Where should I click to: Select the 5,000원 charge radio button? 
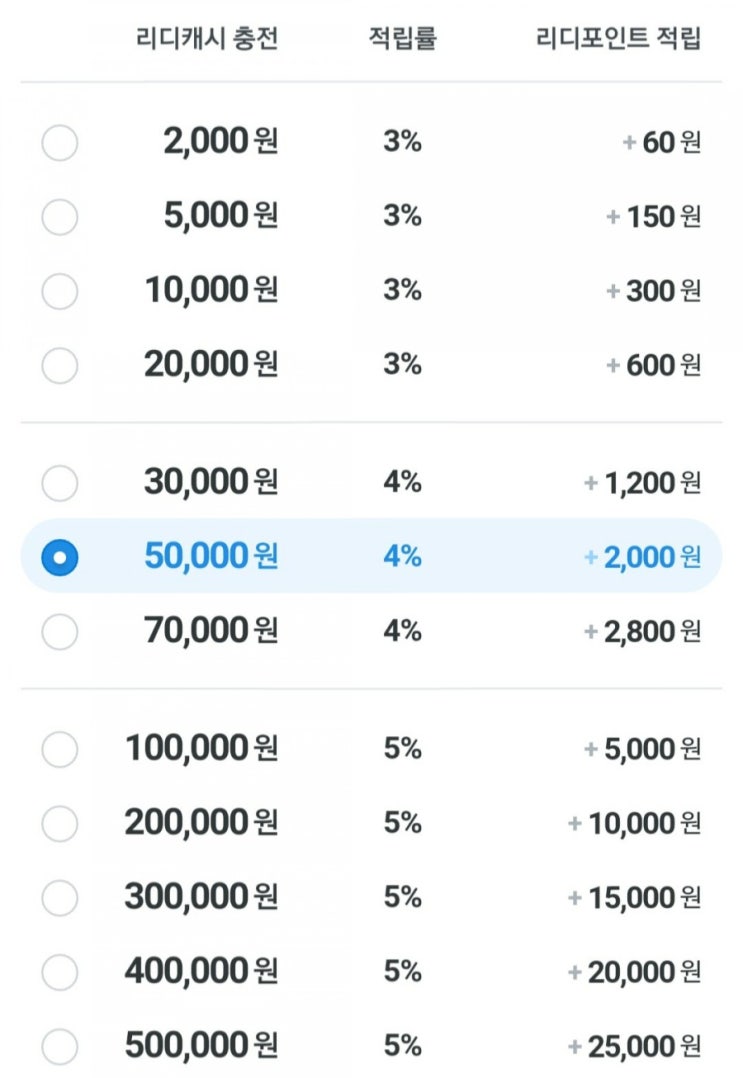tap(60, 217)
